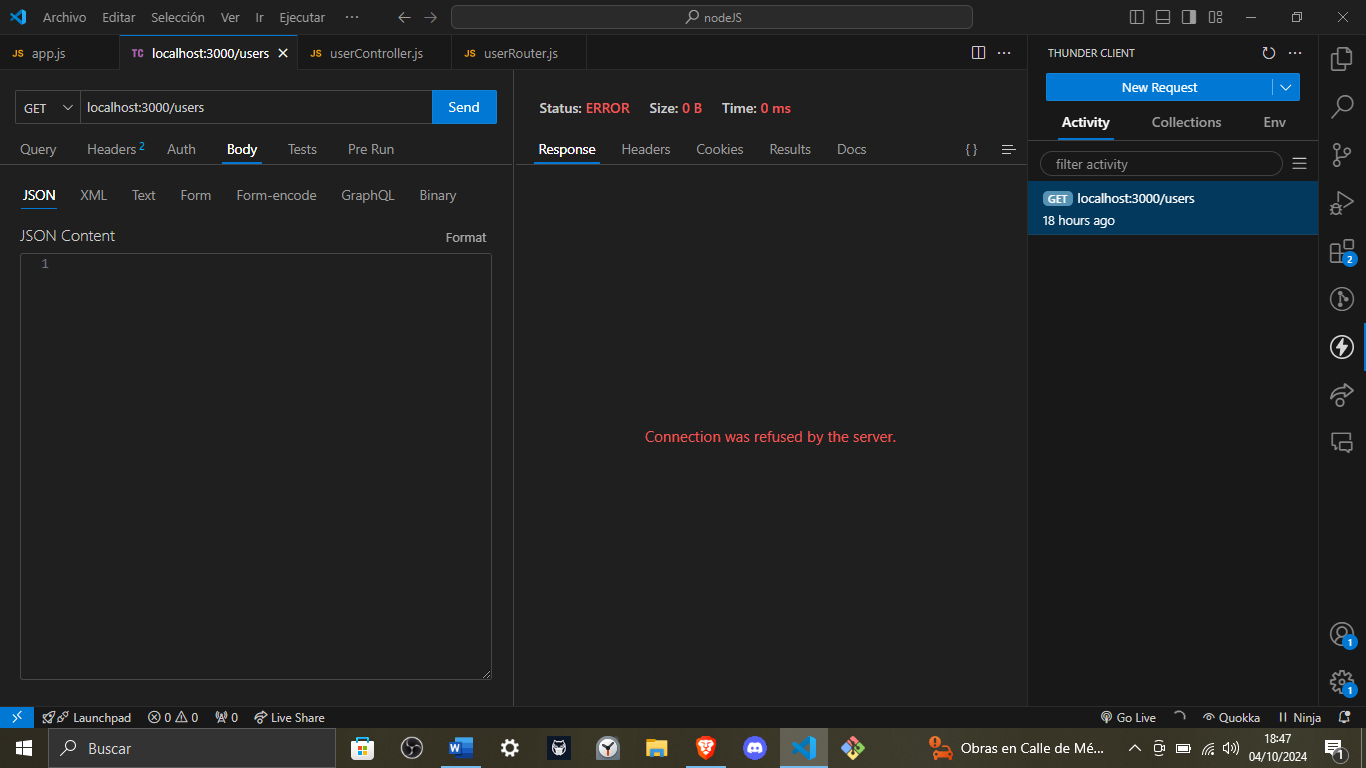Select the Auth request tab
Screen dimensions: 1366x768
(181, 149)
